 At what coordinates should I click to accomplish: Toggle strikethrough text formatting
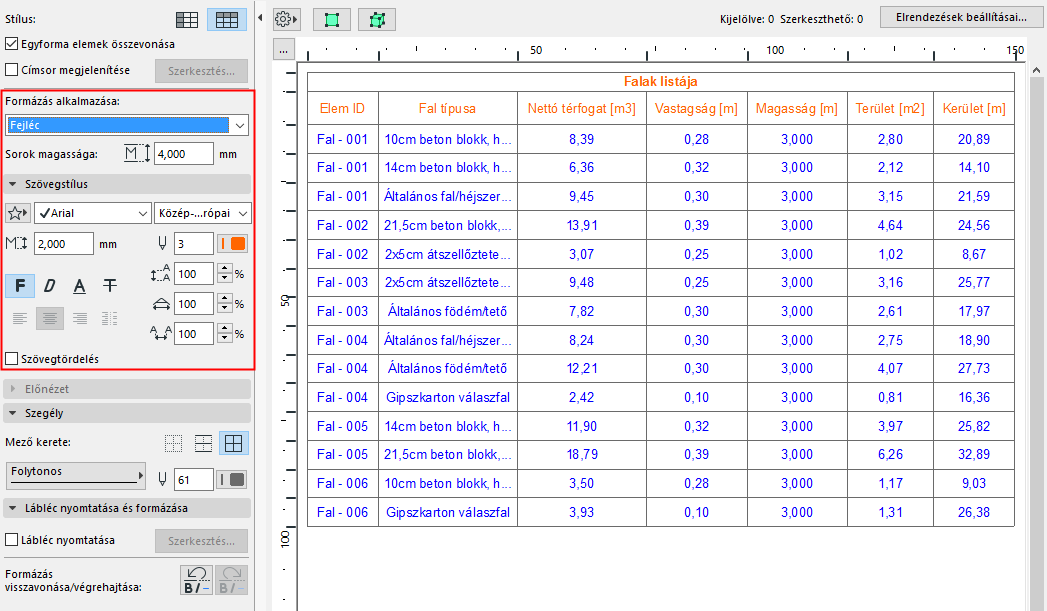point(110,286)
